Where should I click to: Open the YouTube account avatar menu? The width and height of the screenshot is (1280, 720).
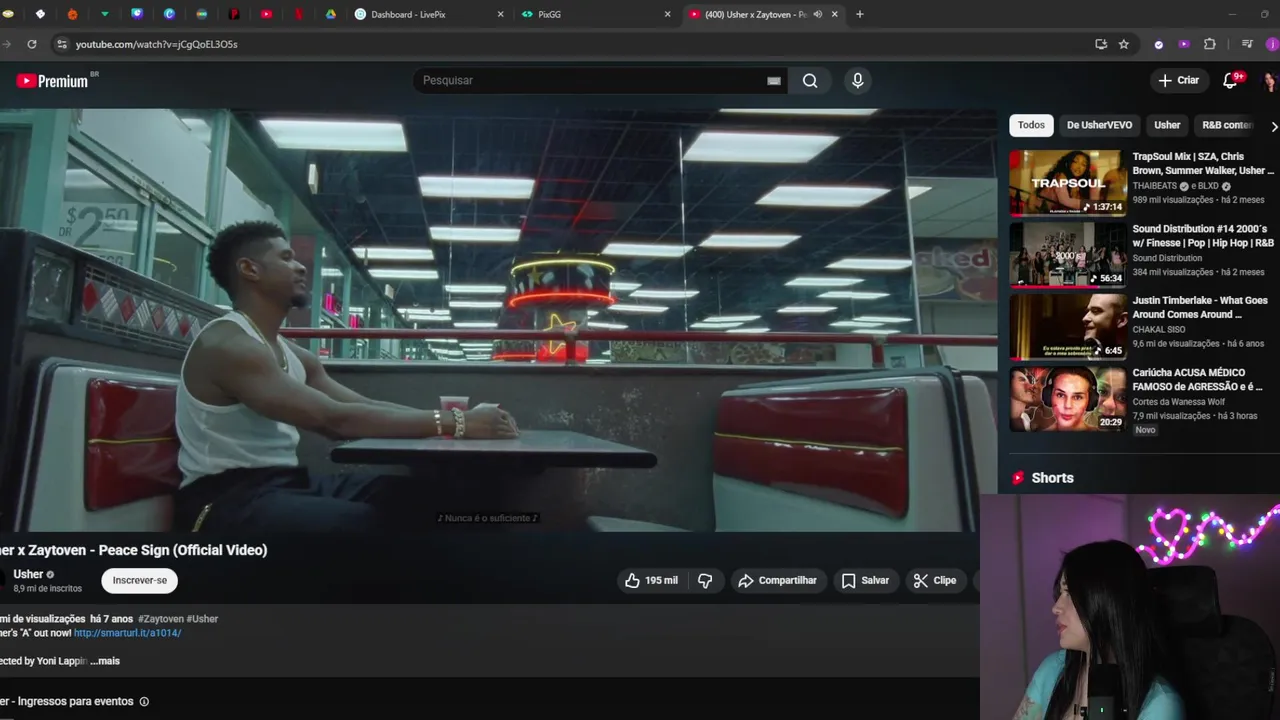click(x=1270, y=81)
